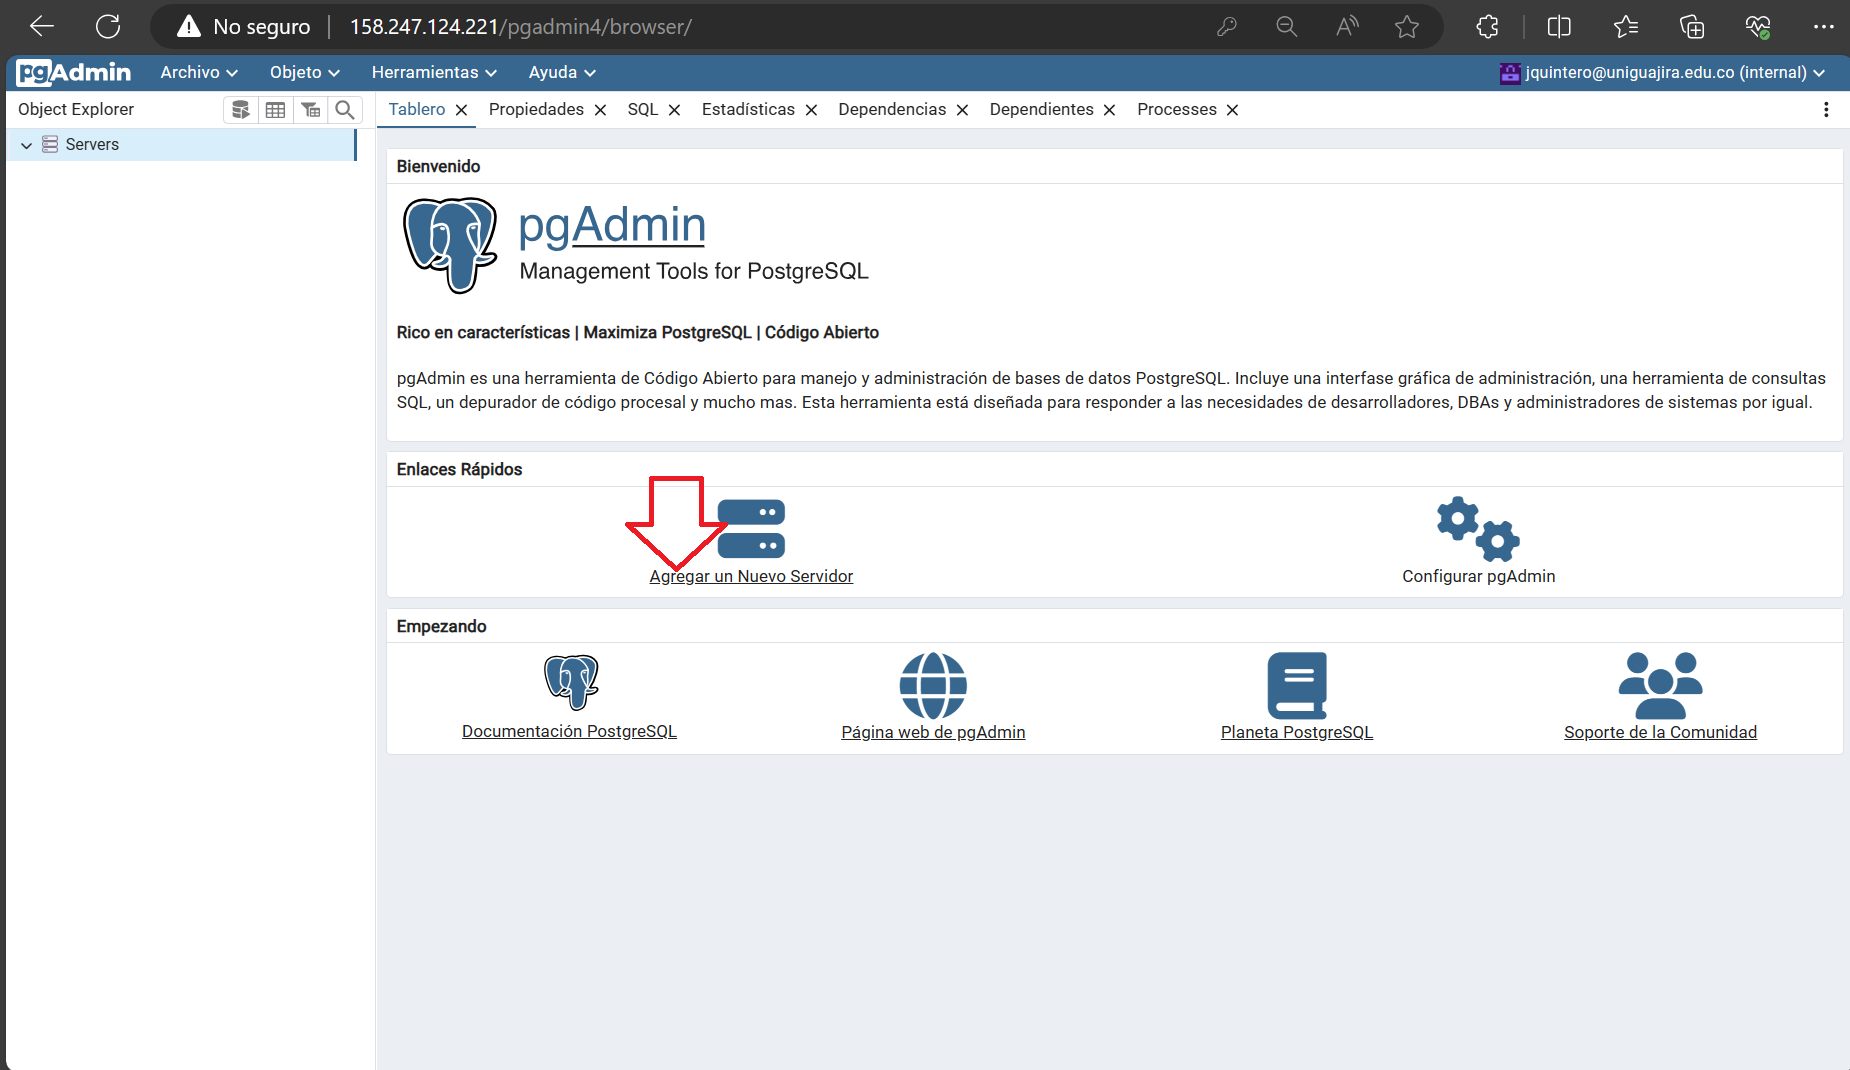Click the large elephant logo in Bienvenido
The width and height of the screenshot is (1850, 1070).
tap(450, 245)
